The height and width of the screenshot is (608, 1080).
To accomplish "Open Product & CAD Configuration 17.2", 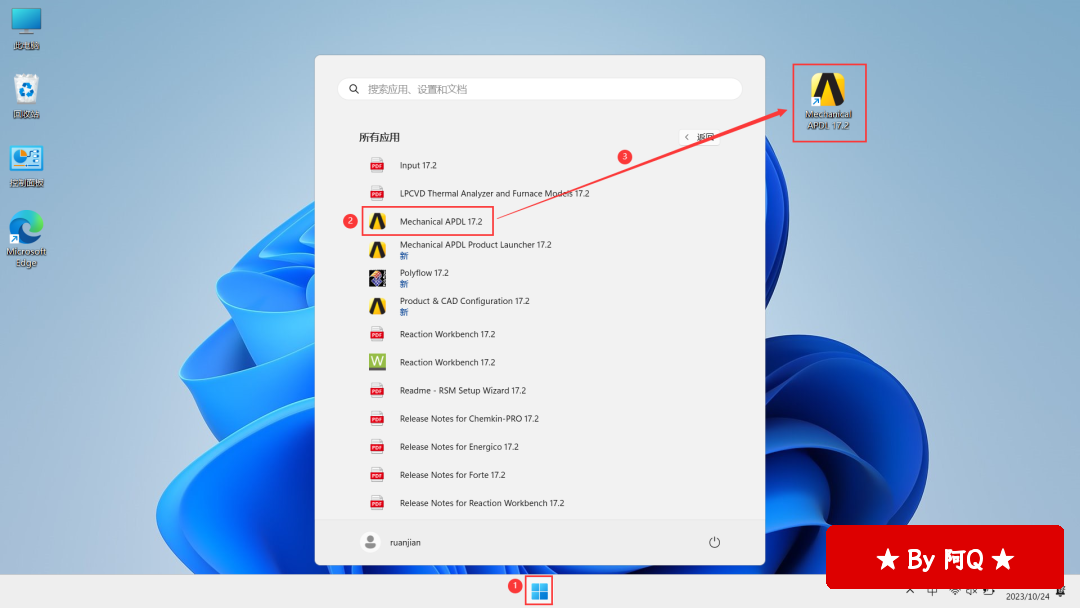I will pyautogui.click(x=464, y=301).
